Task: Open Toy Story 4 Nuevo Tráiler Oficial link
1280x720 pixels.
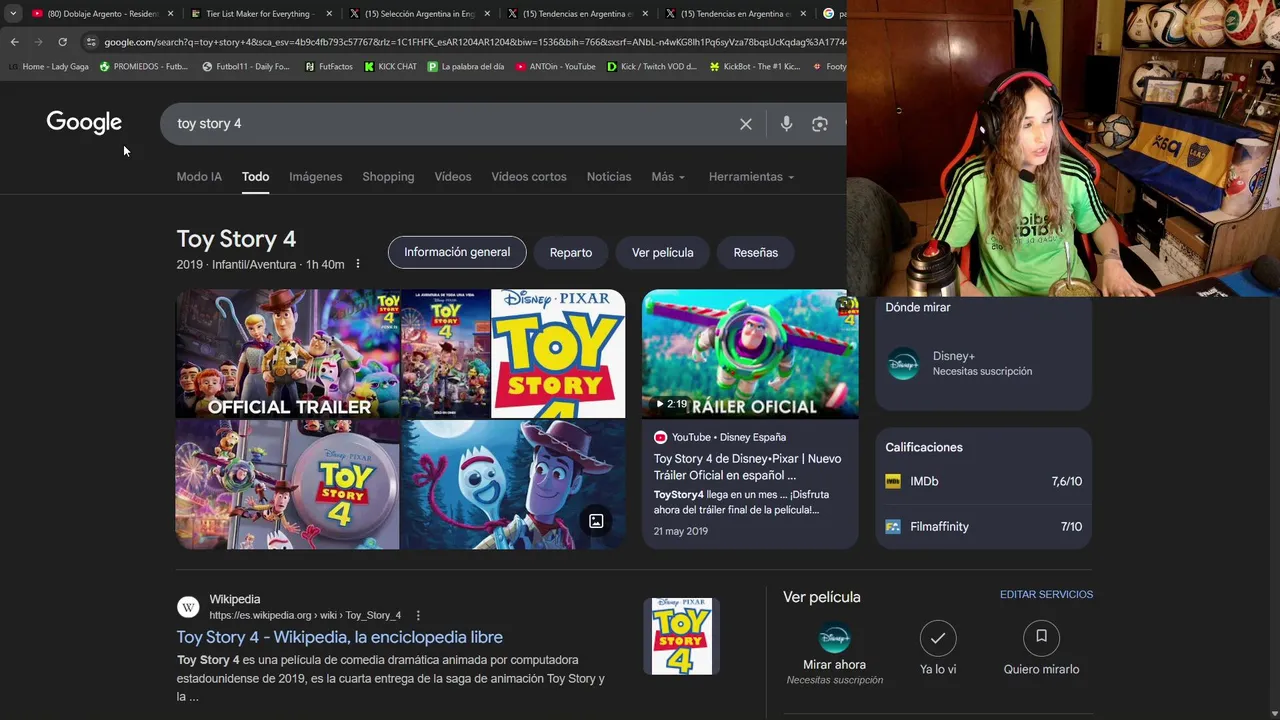Action: (747, 467)
